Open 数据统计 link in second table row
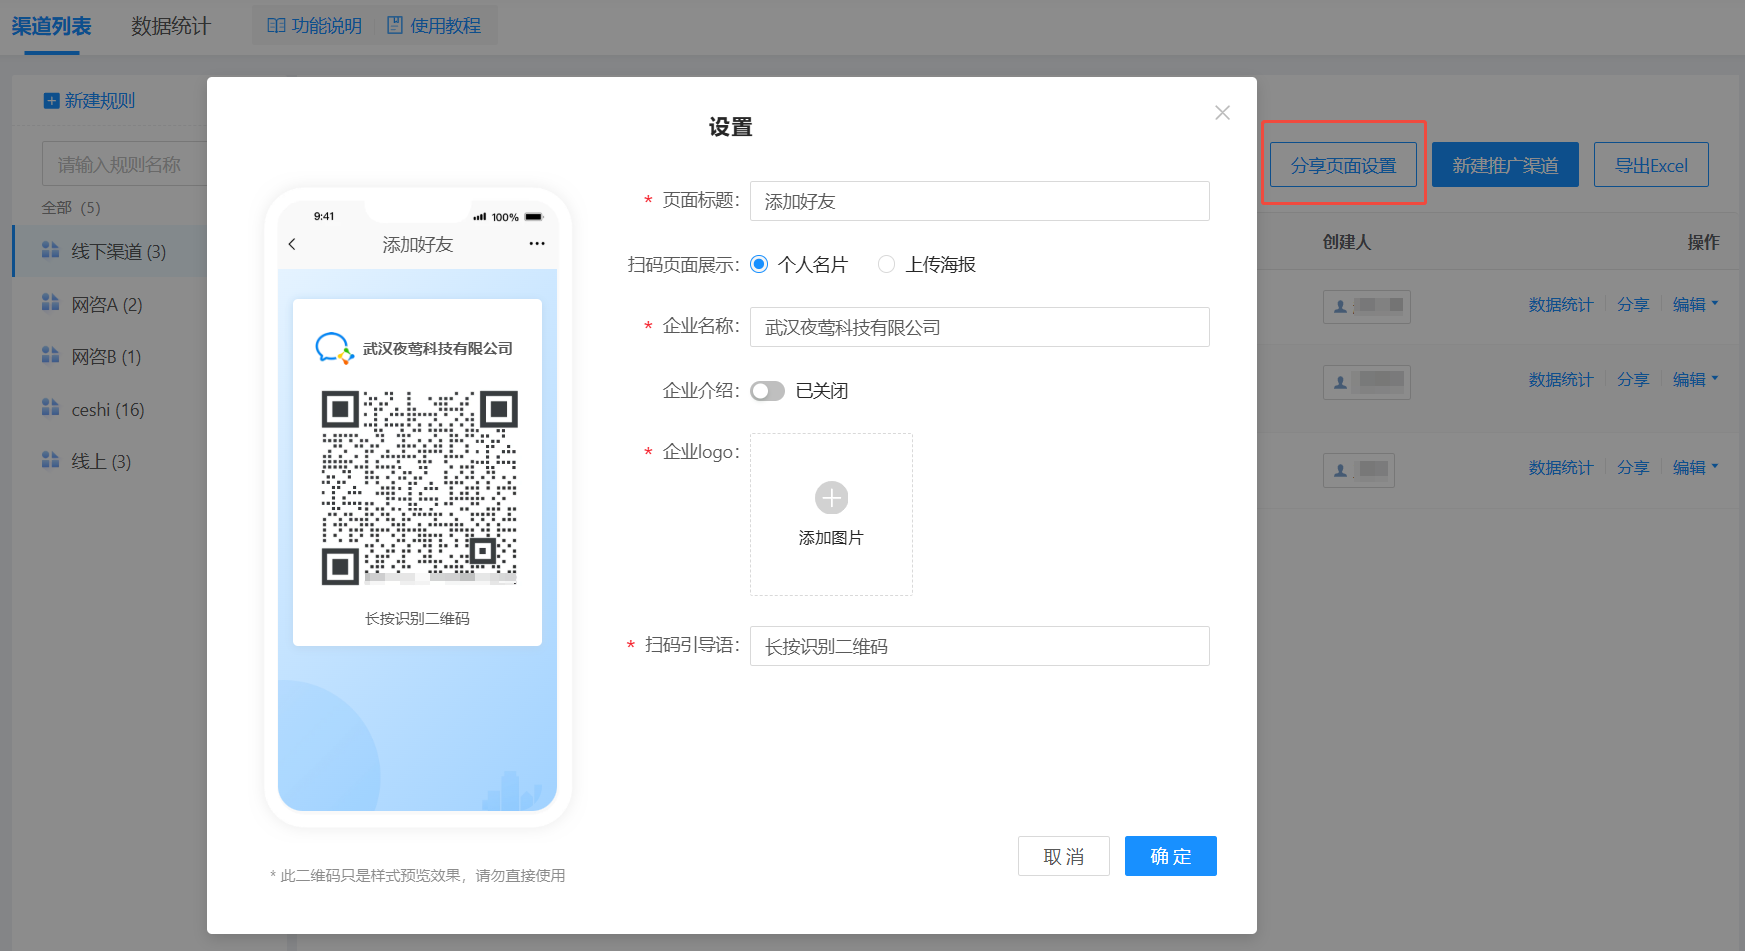1745x951 pixels. pos(1560,379)
